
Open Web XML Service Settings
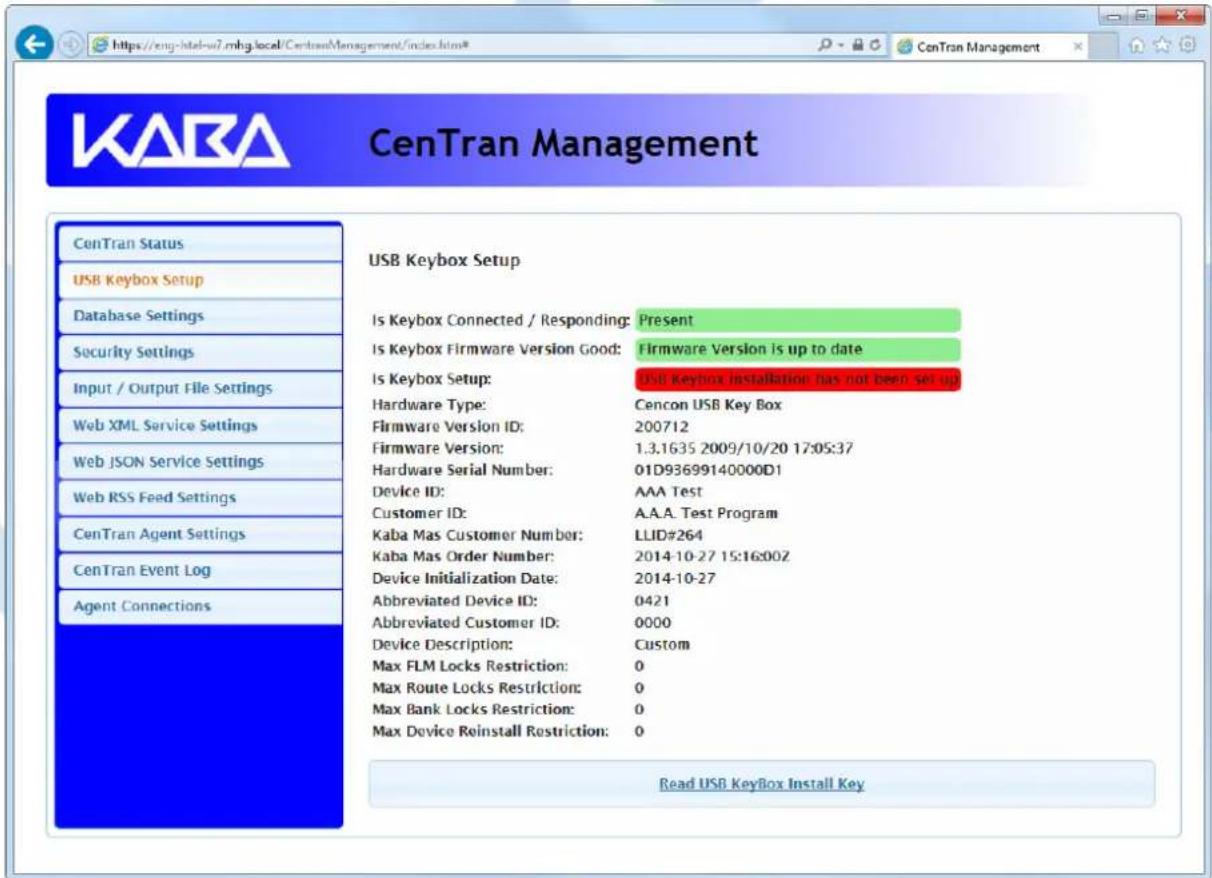tap(200, 425)
